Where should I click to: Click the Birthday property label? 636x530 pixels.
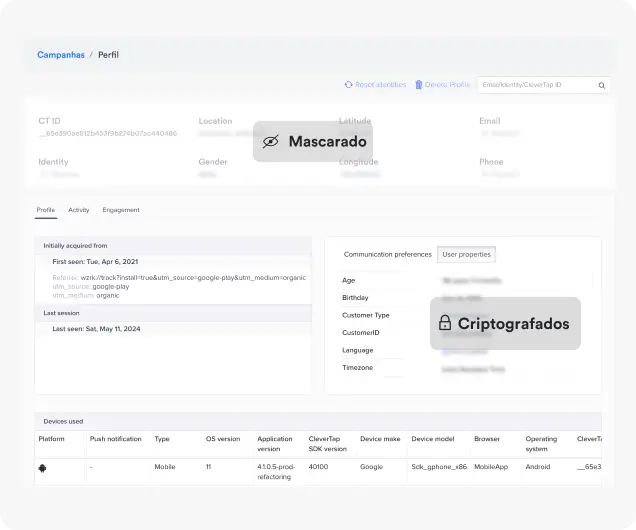pyautogui.click(x=355, y=298)
